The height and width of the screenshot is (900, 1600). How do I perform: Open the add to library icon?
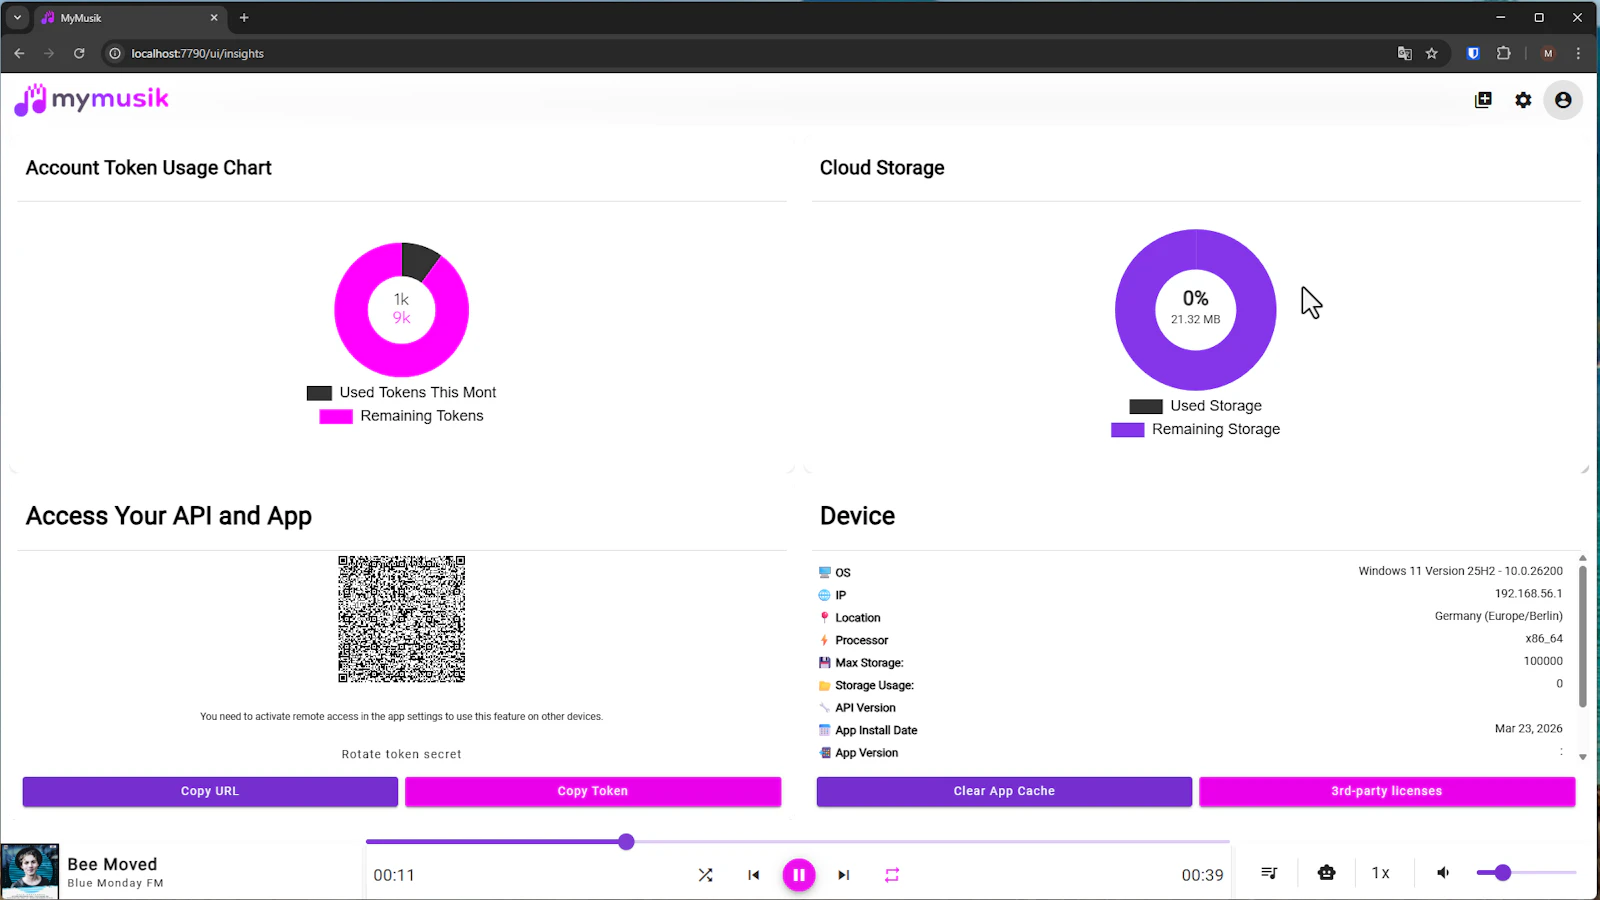[x=1483, y=100]
